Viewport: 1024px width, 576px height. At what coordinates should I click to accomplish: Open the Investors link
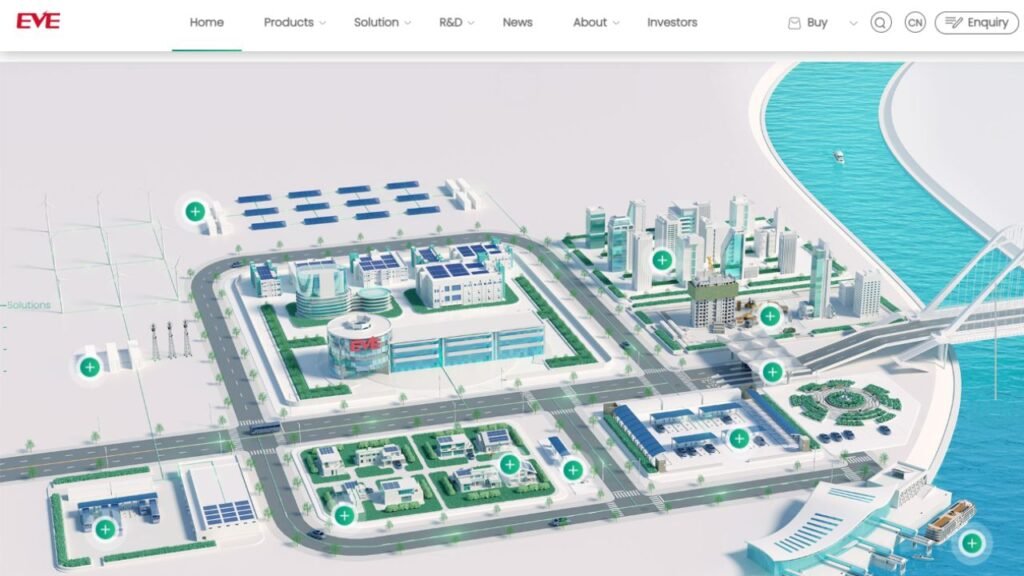(672, 23)
